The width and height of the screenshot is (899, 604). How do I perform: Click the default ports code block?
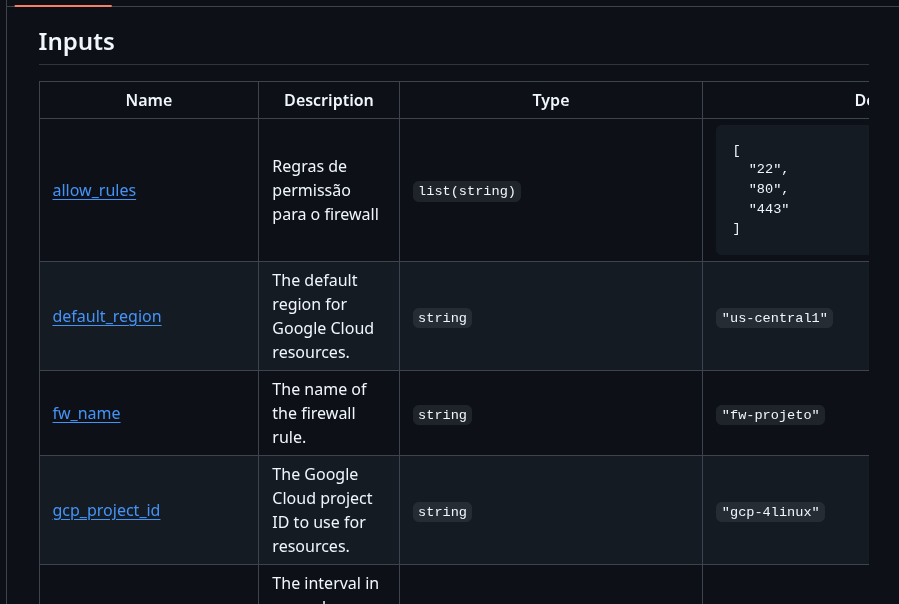[790, 188]
